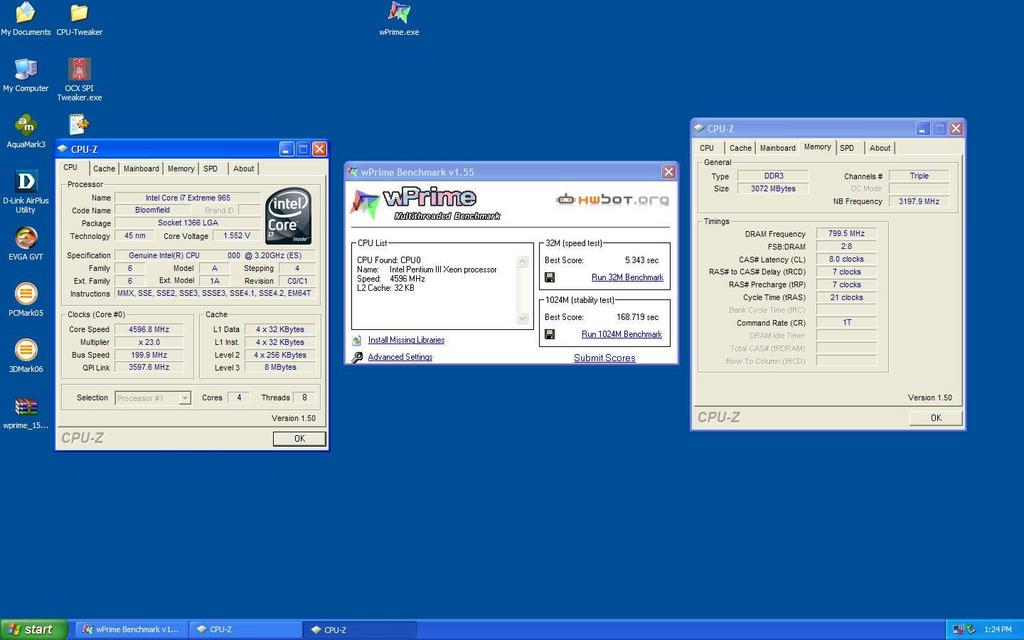The image size is (1024, 640).
Task: Click OK in the CPU-Z processor window
Action: pos(300,439)
